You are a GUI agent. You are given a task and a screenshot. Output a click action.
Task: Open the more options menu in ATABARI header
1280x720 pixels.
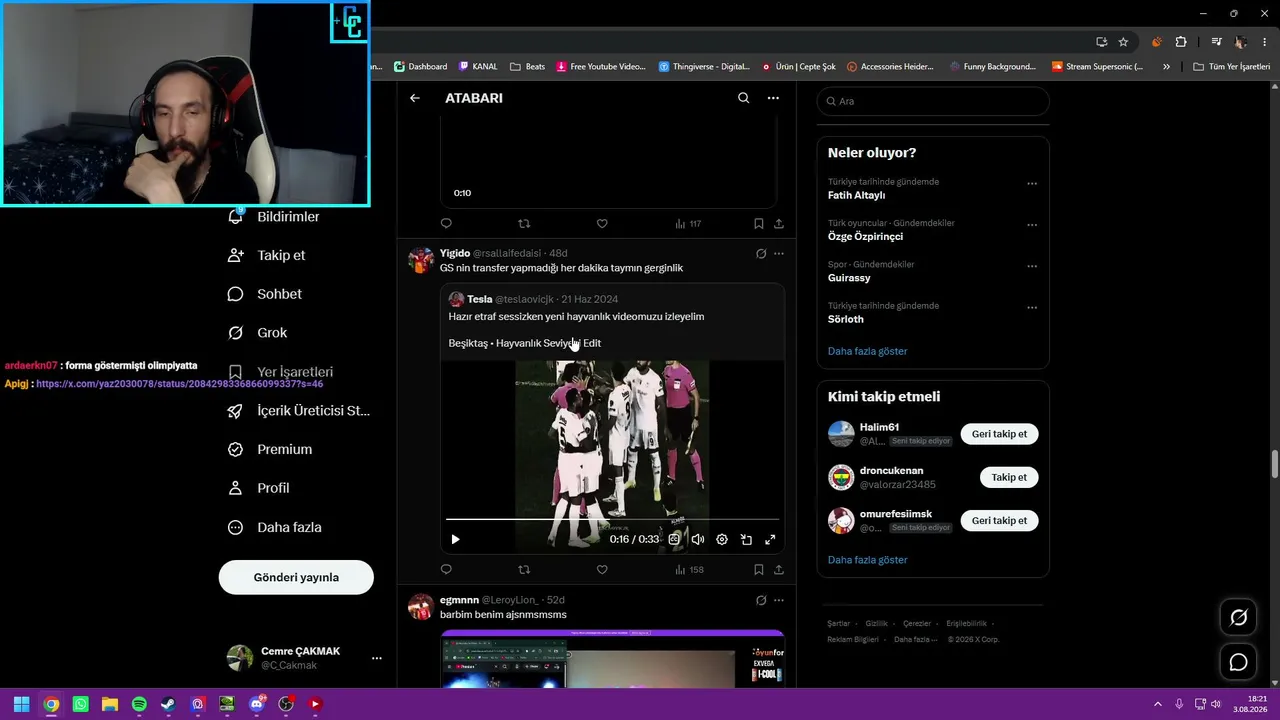[773, 98]
